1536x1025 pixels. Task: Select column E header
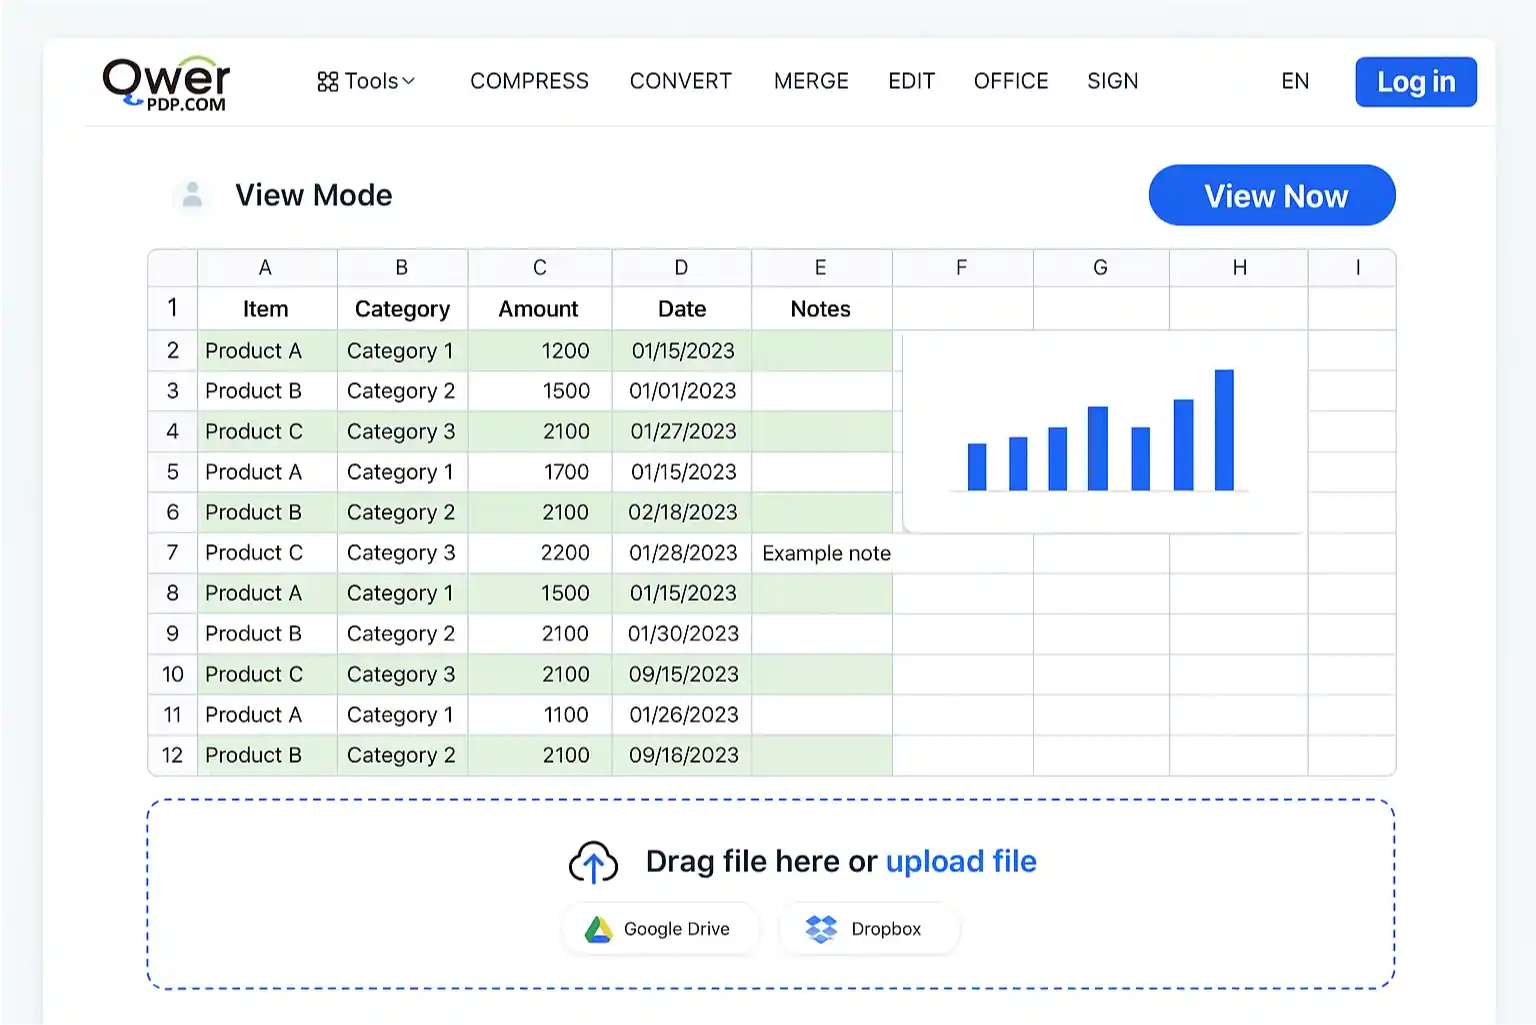821,267
